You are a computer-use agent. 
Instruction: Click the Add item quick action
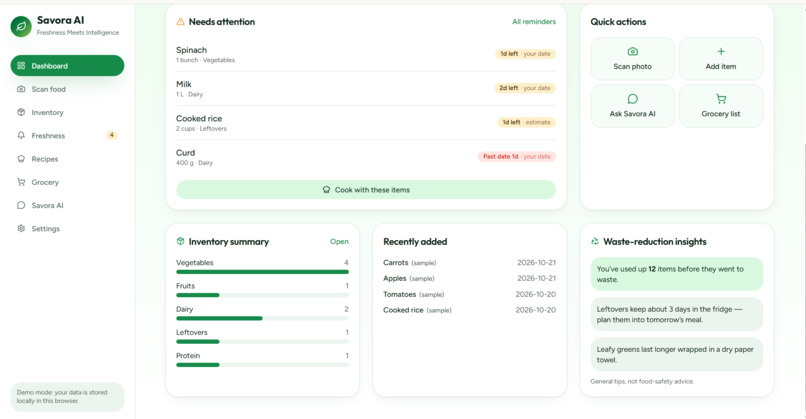click(x=721, y=59)
